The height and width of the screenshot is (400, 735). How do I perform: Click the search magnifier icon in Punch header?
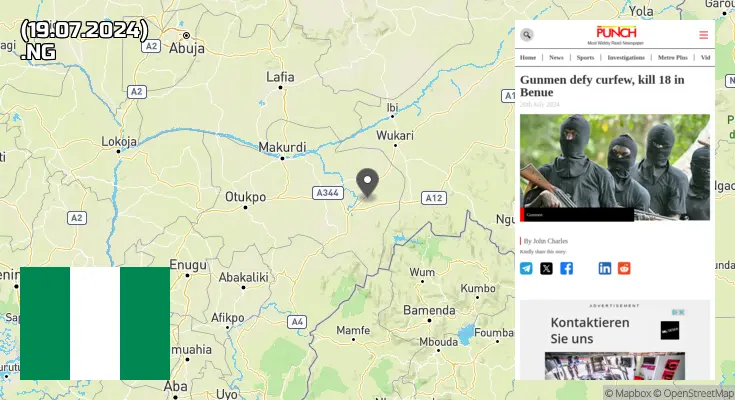[x=526, y=35]
